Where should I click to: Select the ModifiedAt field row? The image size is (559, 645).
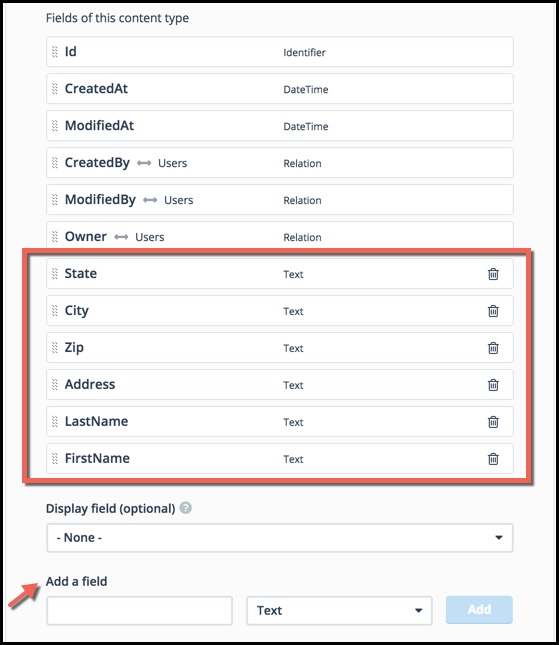click(280, 126)
